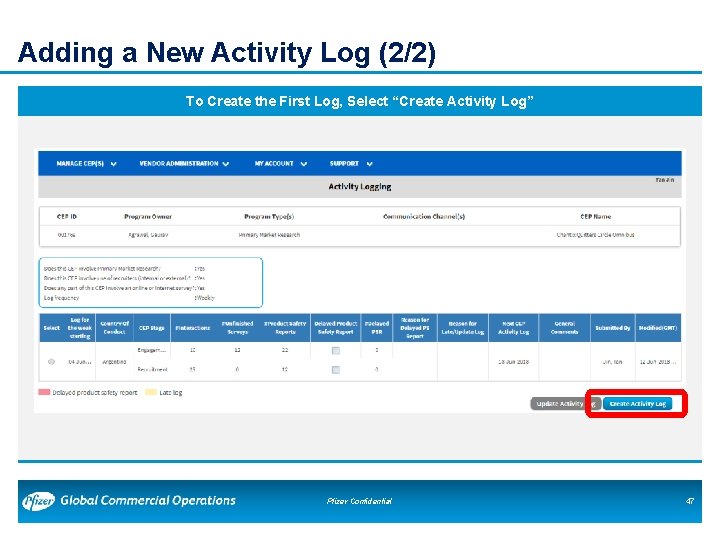This screenshot has width=720, height=540.
Task: Tick the Delayed PSR checkbox in the Recruitment row
Action: [x=336, y=370]
